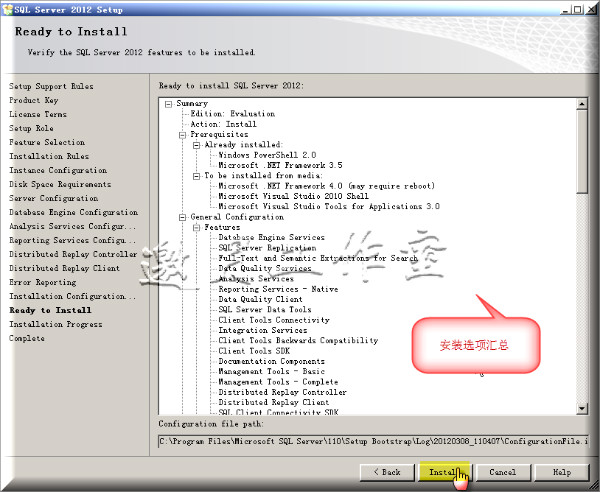Select Client Tools Connectivity row
Screen dimensions: 600x492
(x=274, y=320)
